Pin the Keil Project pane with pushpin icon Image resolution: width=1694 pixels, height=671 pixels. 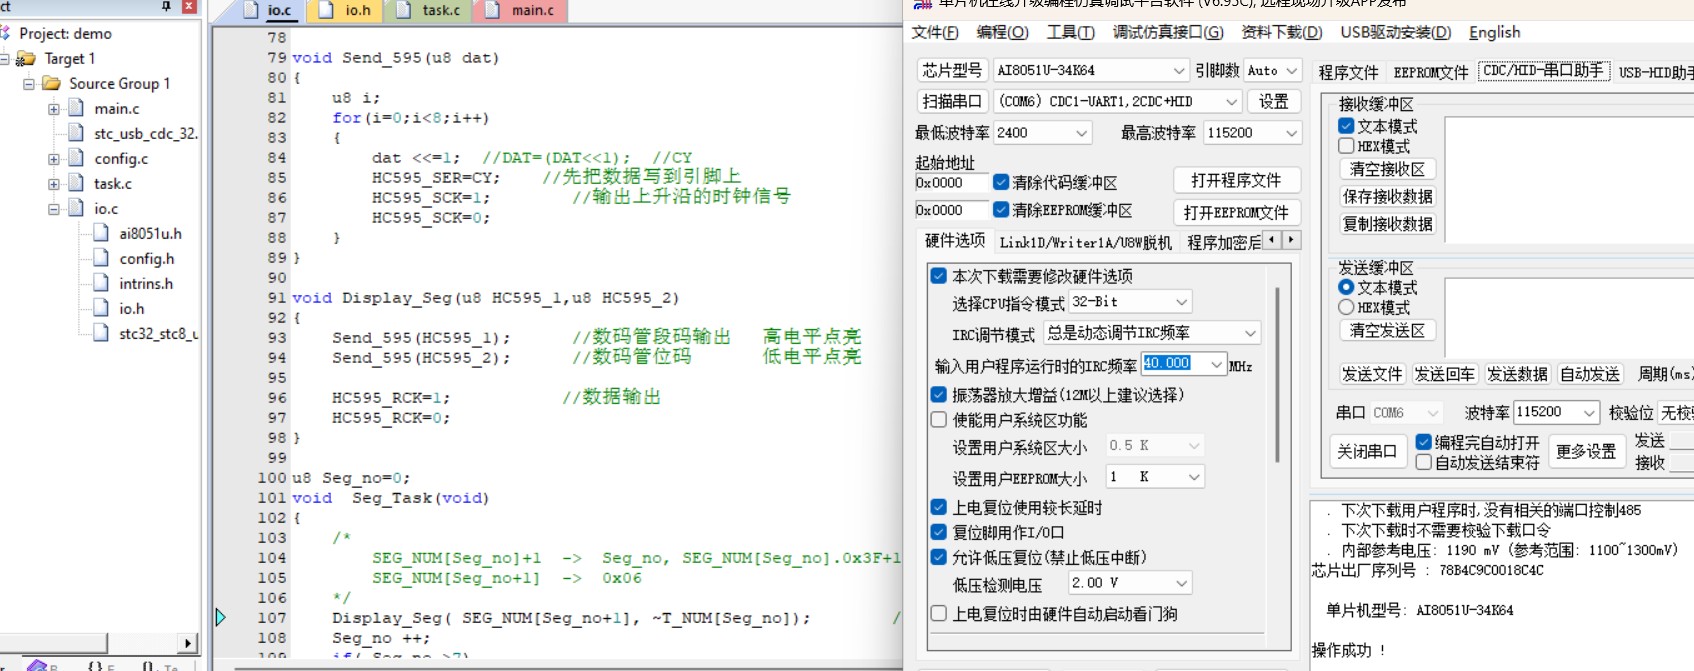(x=166, y=6)
